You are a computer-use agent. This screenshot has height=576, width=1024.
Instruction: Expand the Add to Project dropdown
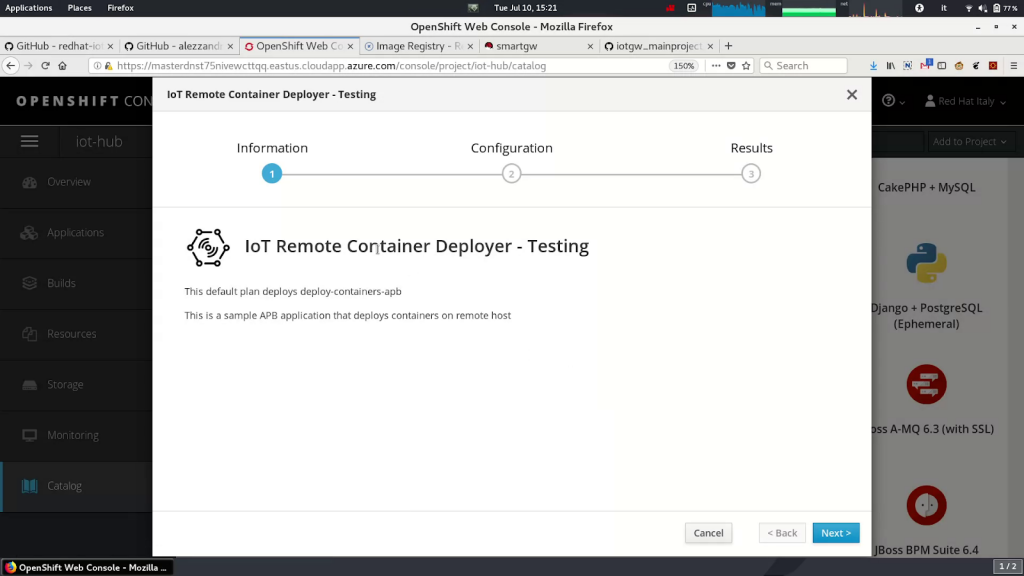[969, 142]
